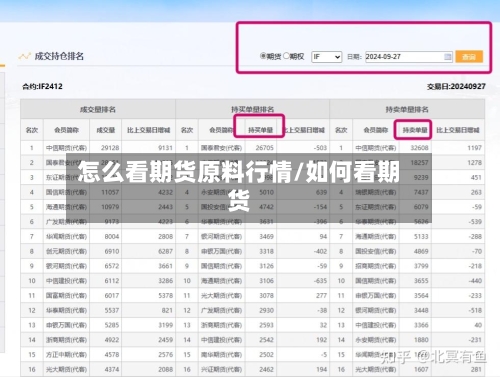This screenshot has width=500, height=377.
Task: Click the change value 9131
Action: coord(165,148)
